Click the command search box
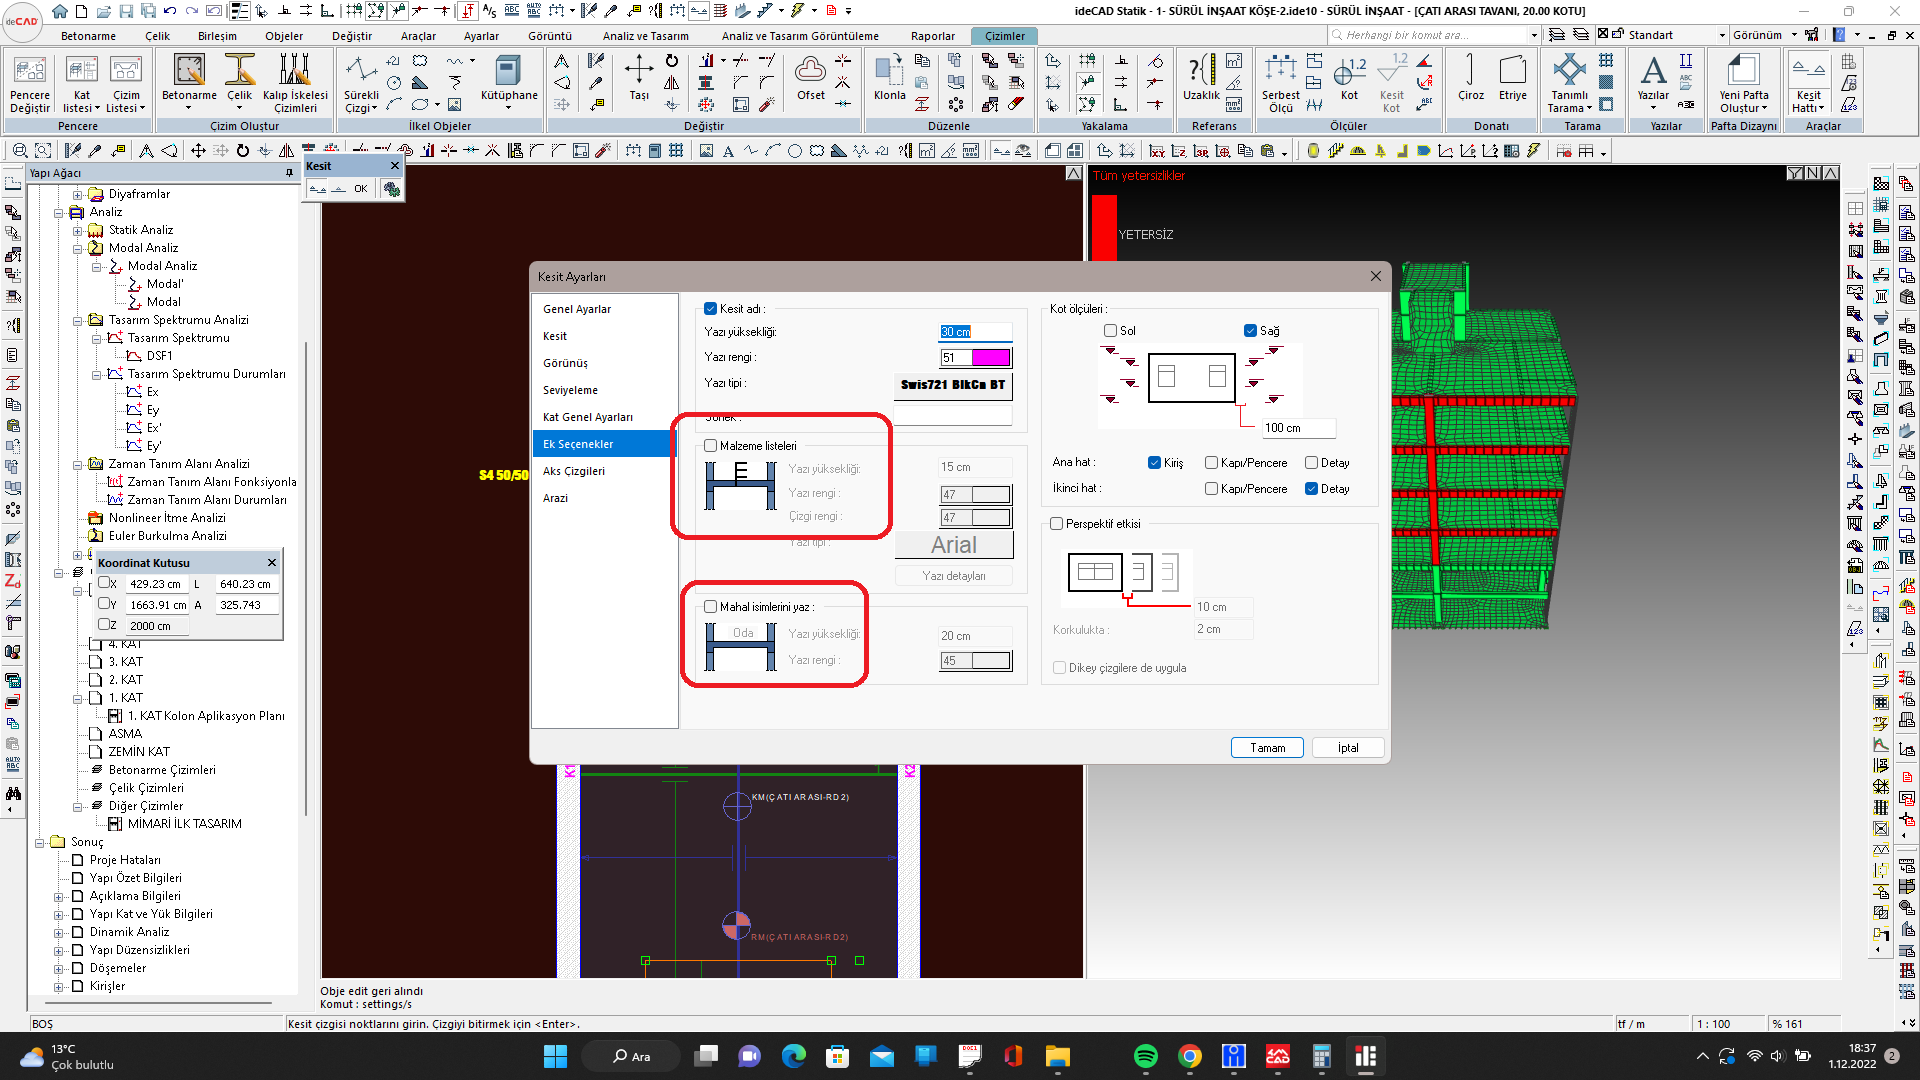1920x1080 pixels. click(x=1434, y=35)
